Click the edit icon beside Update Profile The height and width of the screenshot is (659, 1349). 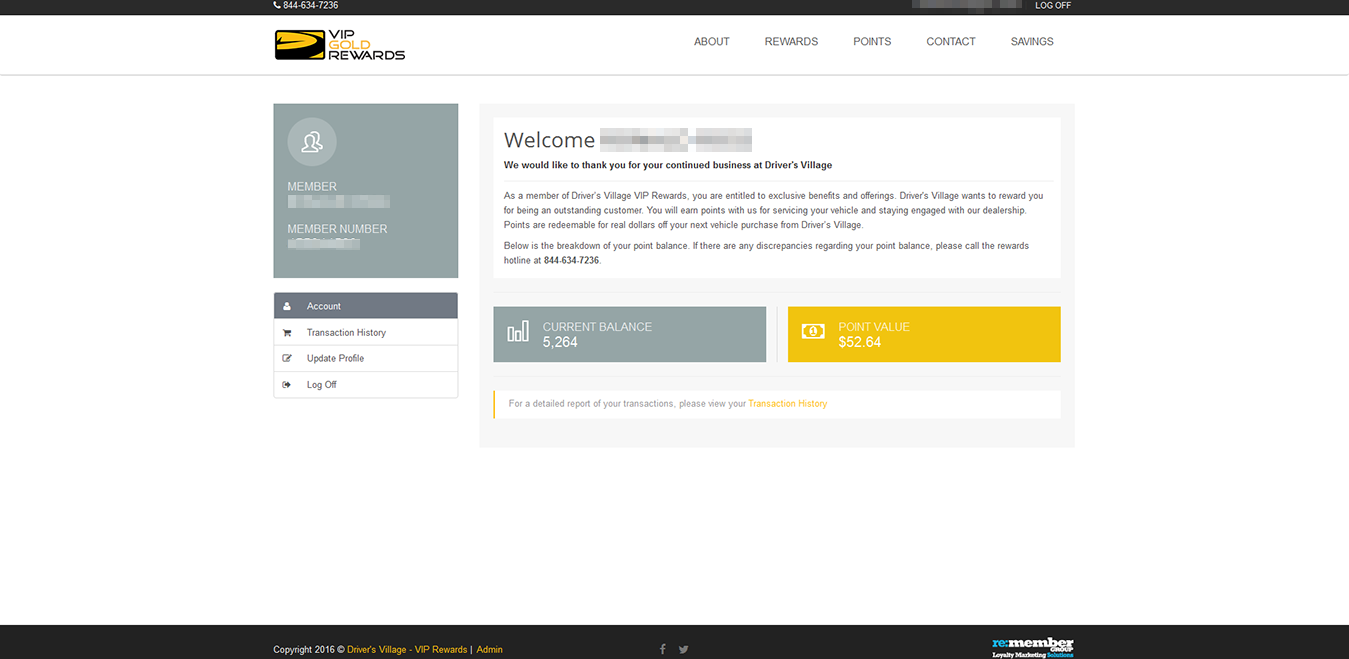coord(287,358)
